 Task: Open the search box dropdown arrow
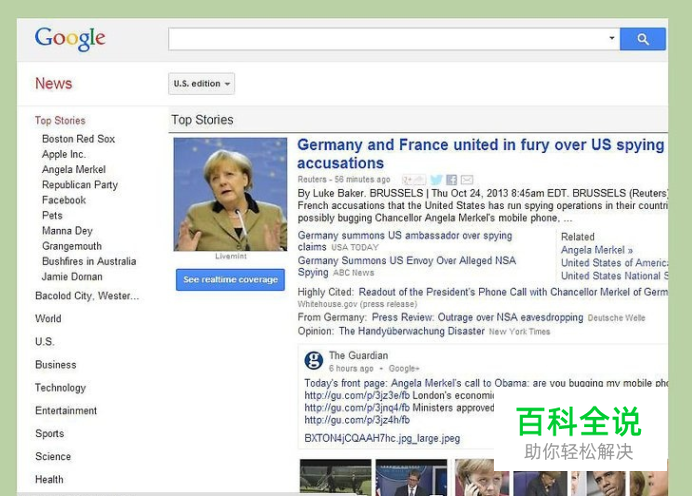pos(612,38)
